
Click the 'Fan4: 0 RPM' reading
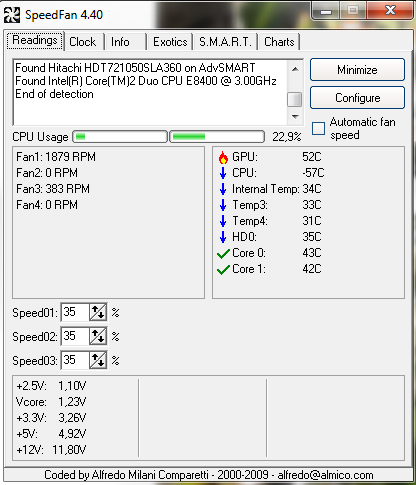pyautogui.click(x=47, y=205)
